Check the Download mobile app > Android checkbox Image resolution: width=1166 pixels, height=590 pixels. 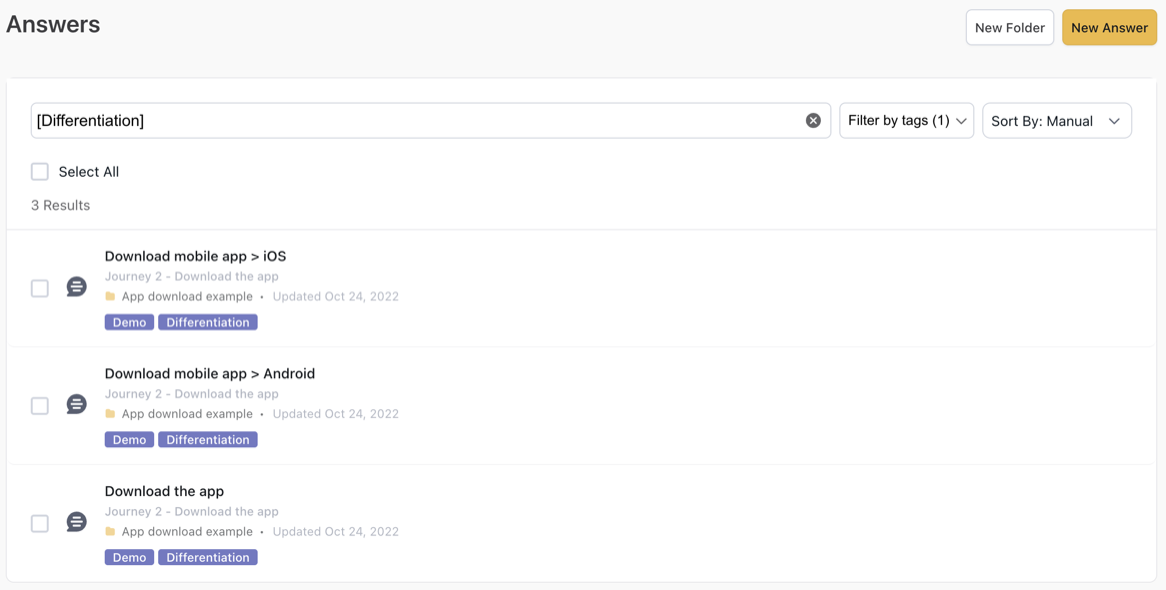pyautogui.click(x=40, y=406)
